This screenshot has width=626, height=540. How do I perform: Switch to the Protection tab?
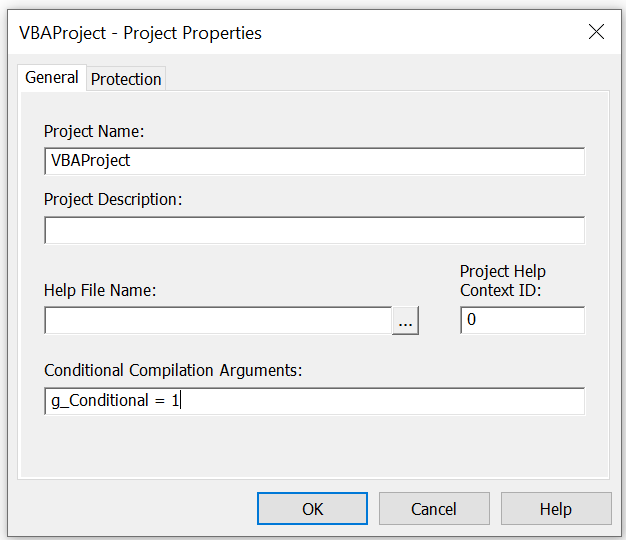(126, 79)
